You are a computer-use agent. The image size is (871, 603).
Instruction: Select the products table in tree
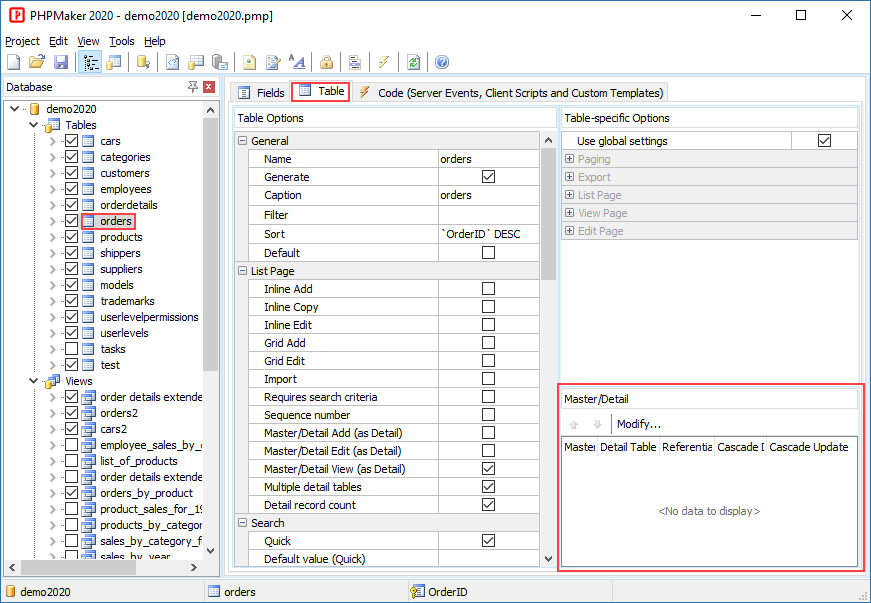tap(121, 237)
